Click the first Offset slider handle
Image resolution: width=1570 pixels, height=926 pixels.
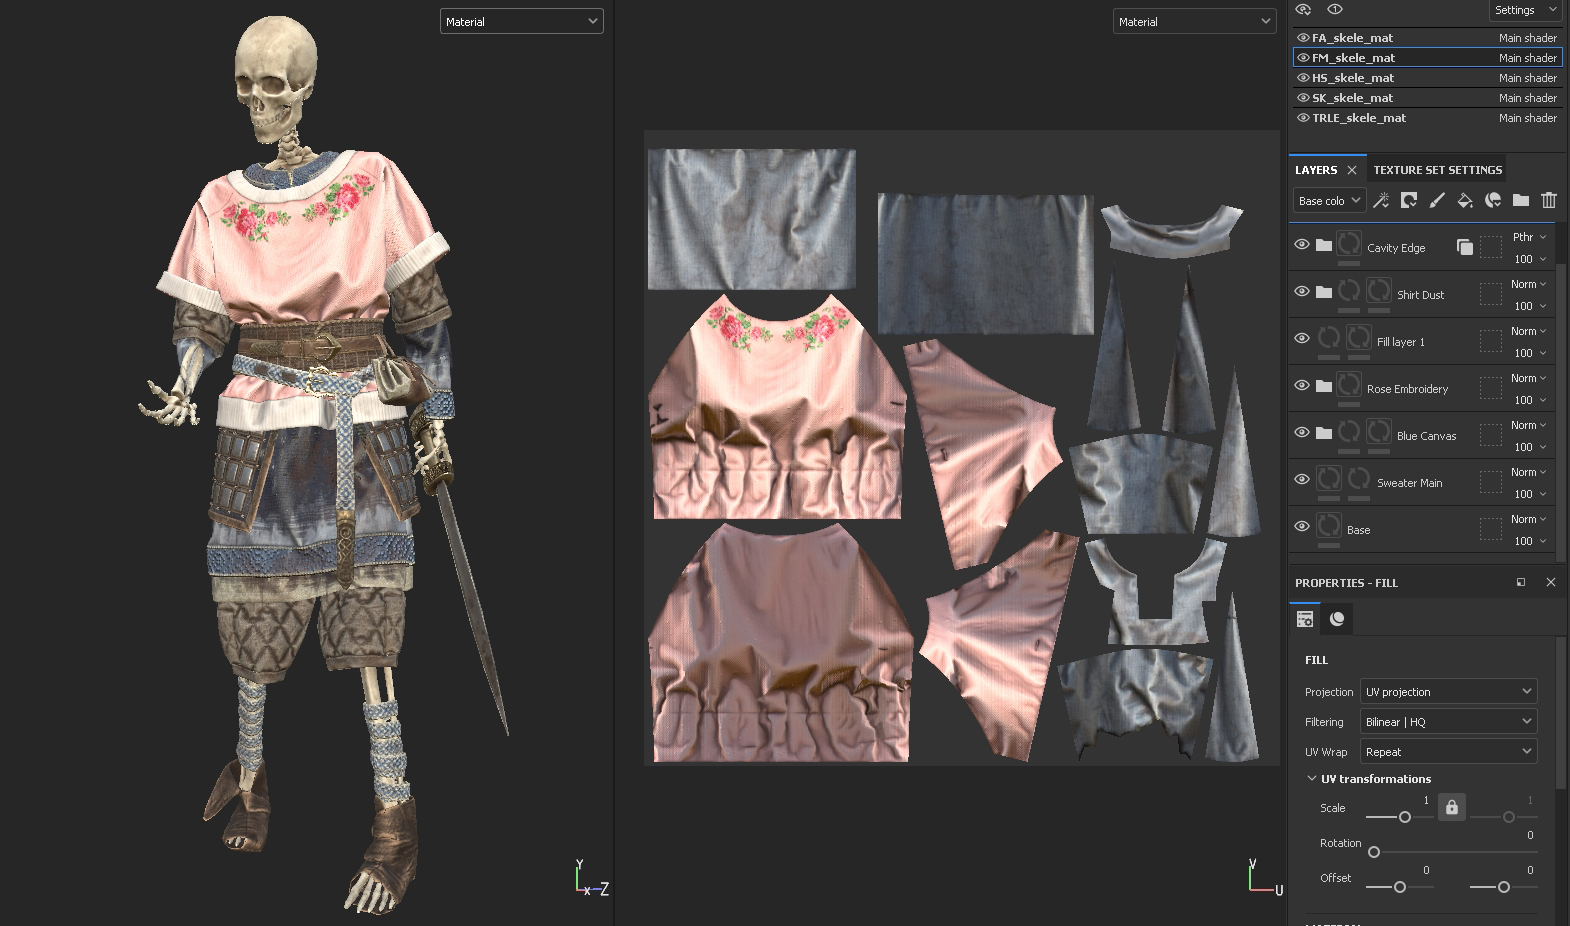tap(1400, 887)
